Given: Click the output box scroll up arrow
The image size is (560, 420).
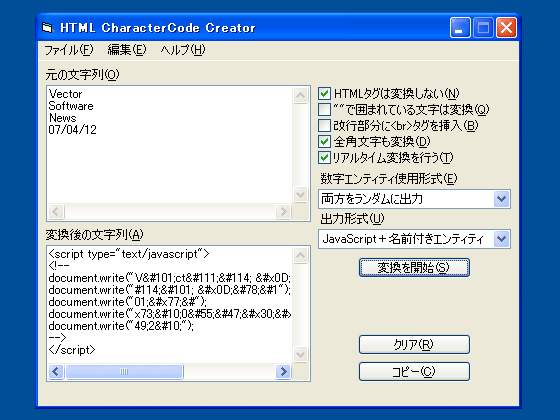Looking at the screenshot, I should pos(300,255).
